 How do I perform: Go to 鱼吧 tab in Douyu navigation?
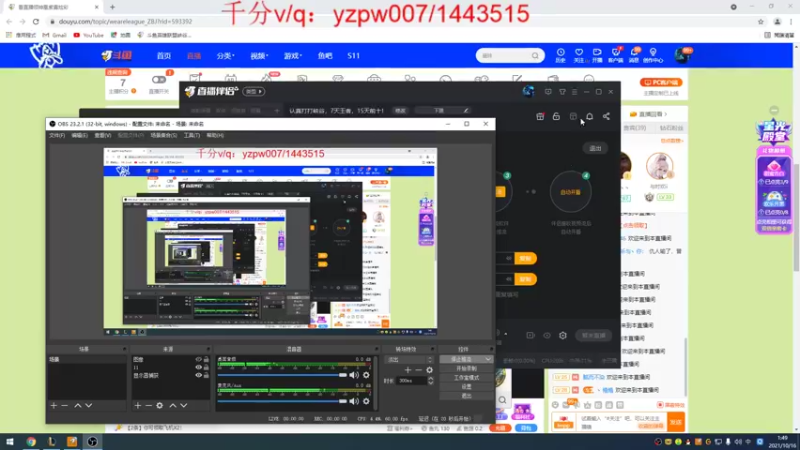tap(325, 56)
